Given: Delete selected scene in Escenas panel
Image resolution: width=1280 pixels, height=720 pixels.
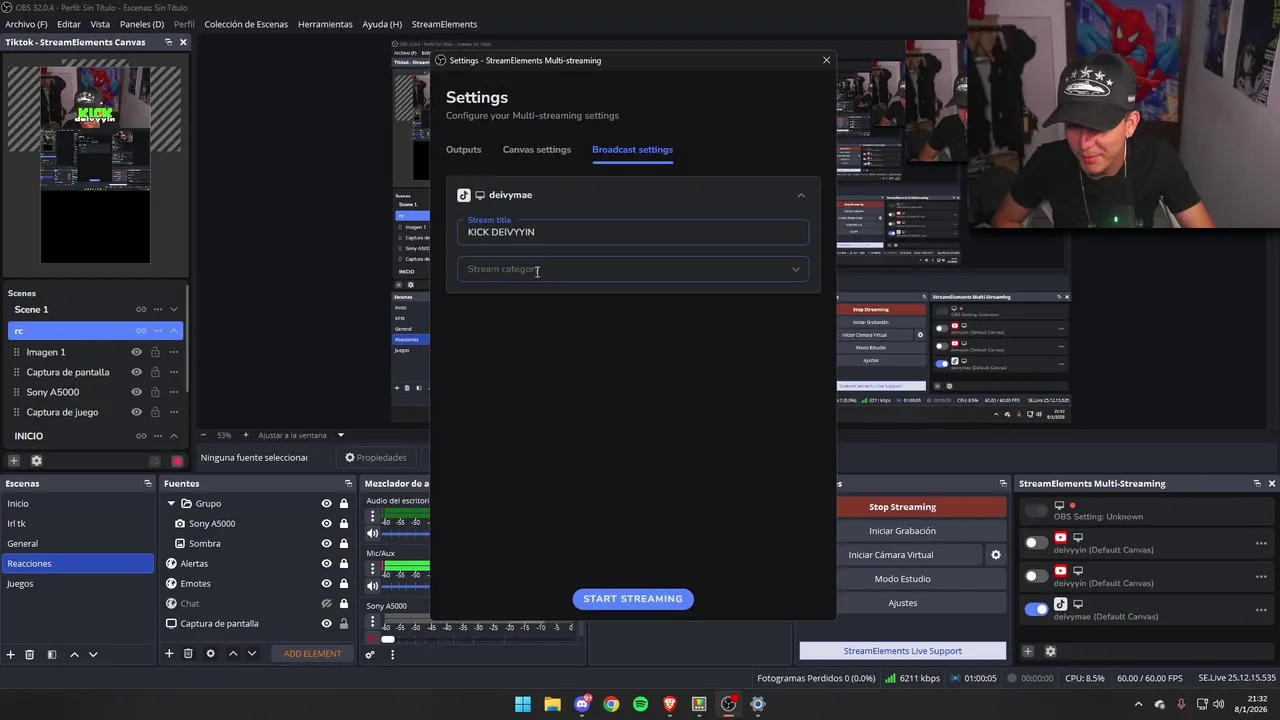Looking at the screenshot, I should coord(30,654).
